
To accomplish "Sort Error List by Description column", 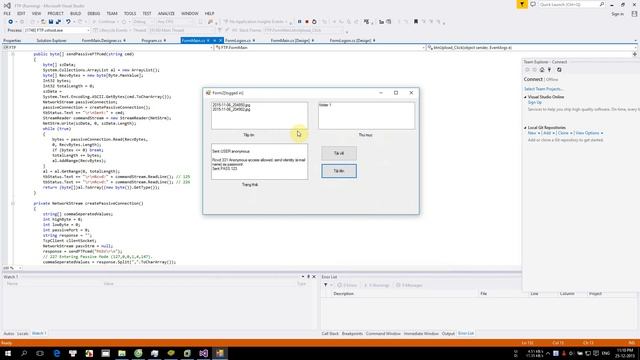I will [x=343, y=293].
